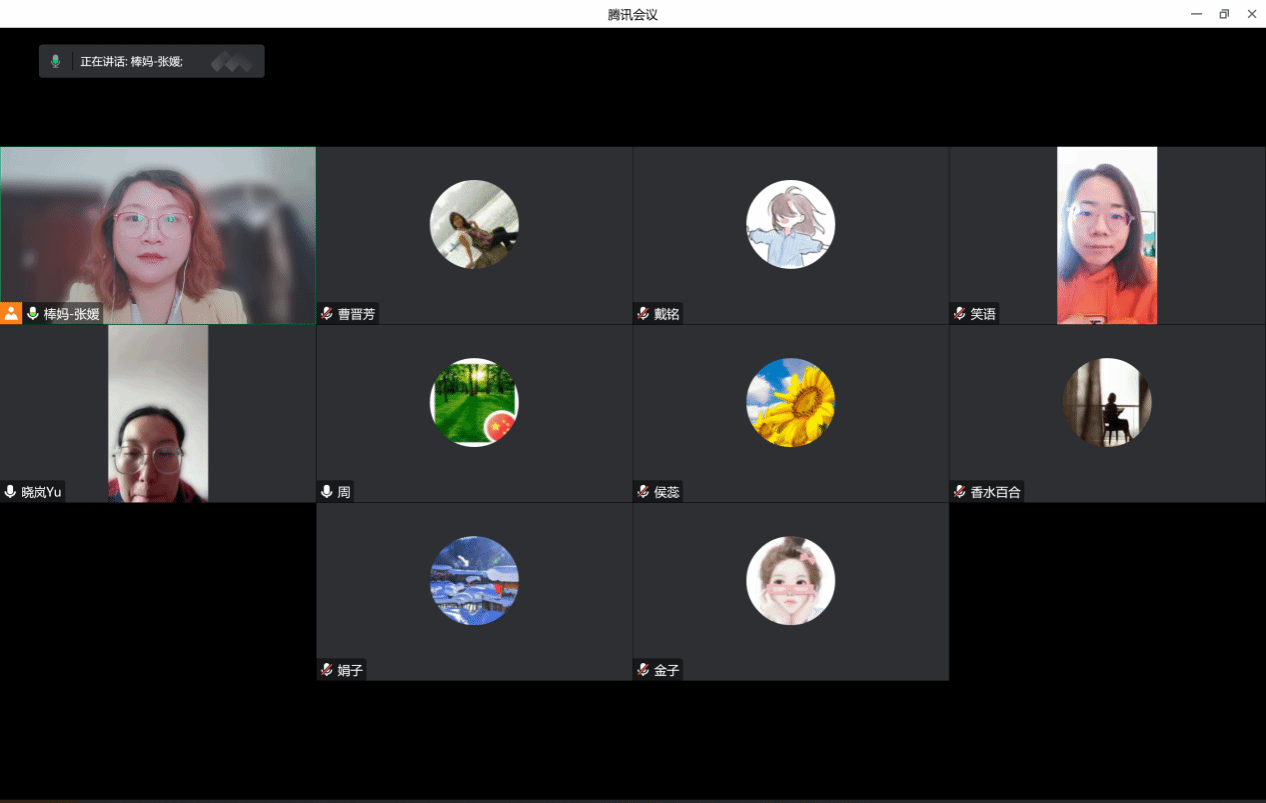The image size is (1266, 803).
Task: Click the green microphone icon in speaker bar
Action: pyautogui.click(x=56, y=62)
